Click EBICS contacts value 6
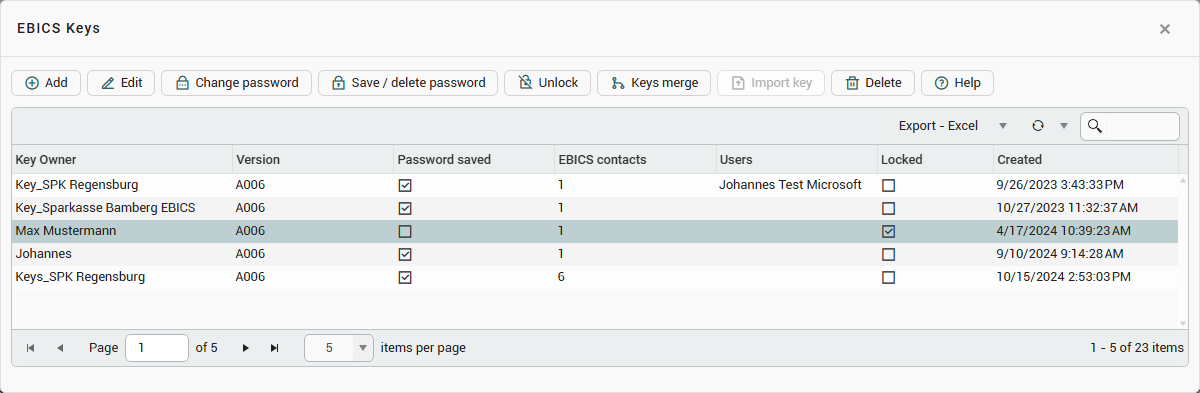 561,277
